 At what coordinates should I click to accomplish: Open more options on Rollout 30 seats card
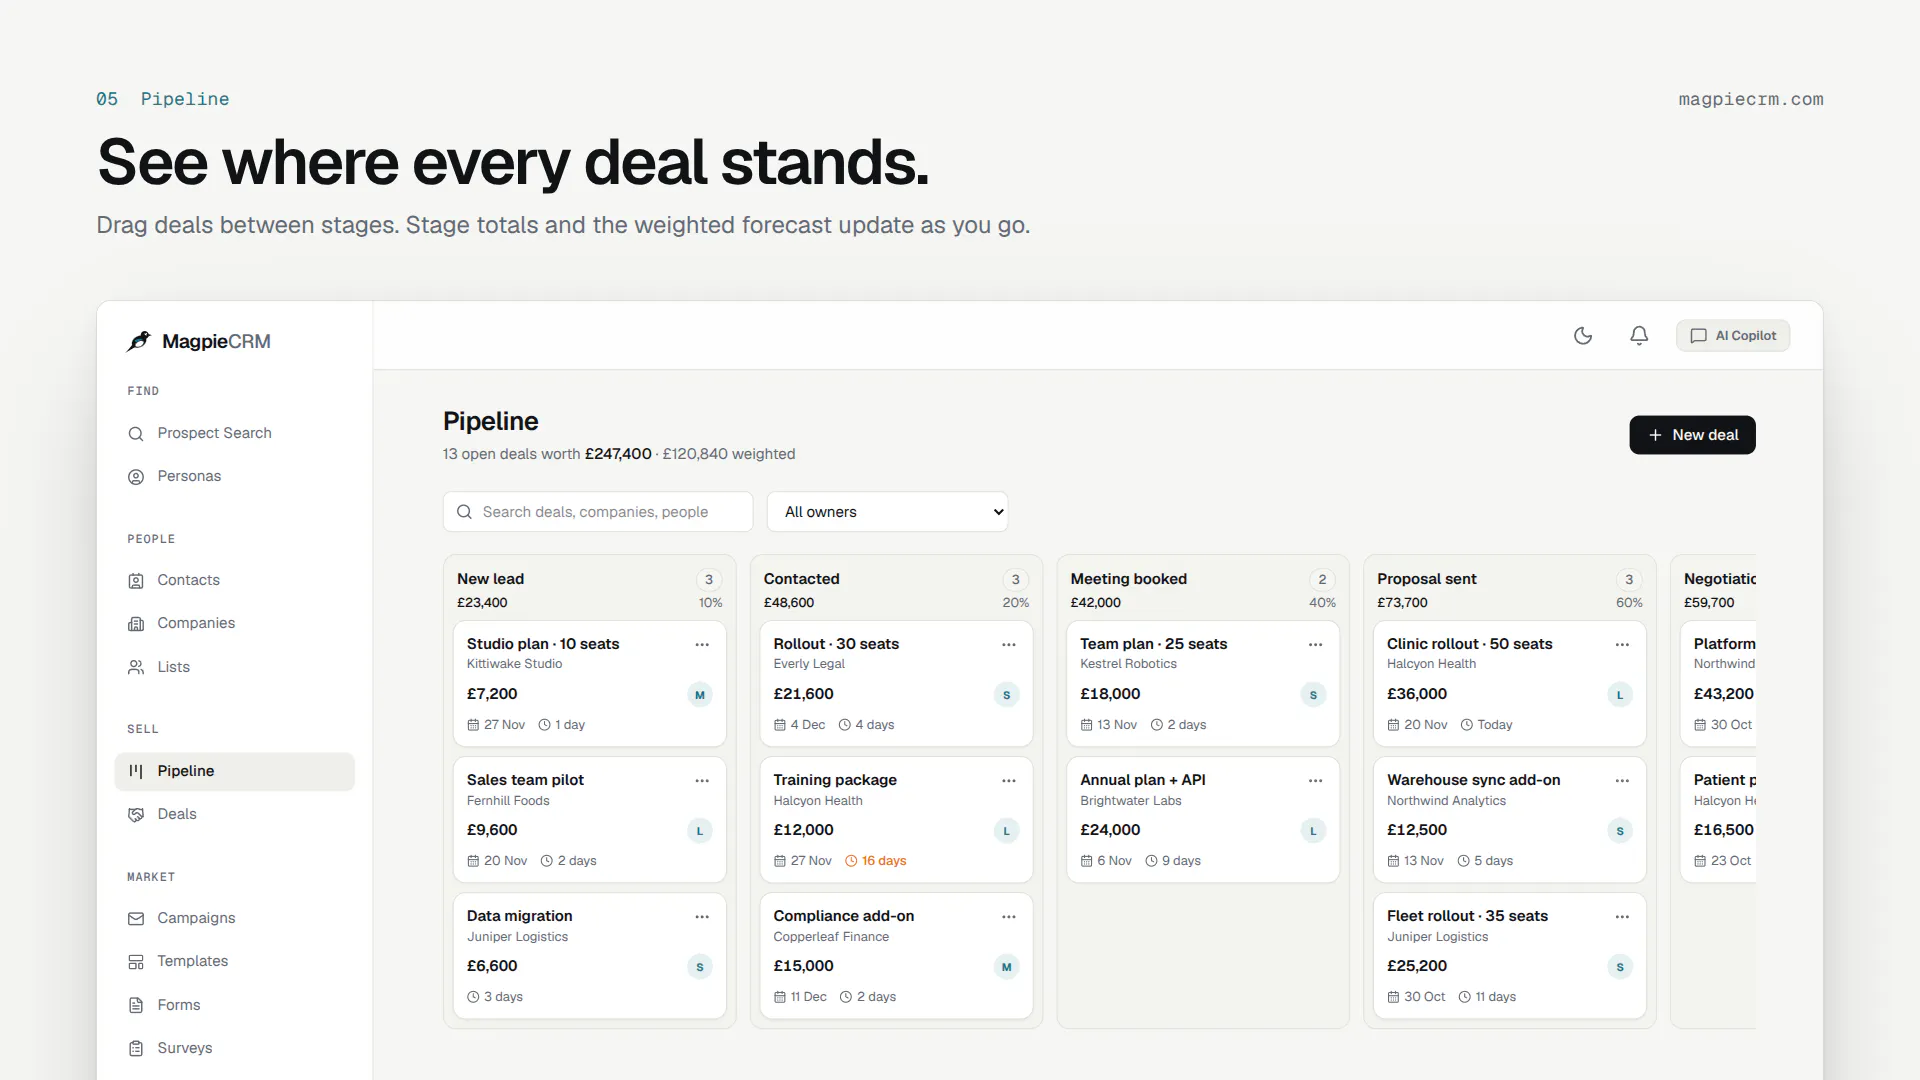1009,645
